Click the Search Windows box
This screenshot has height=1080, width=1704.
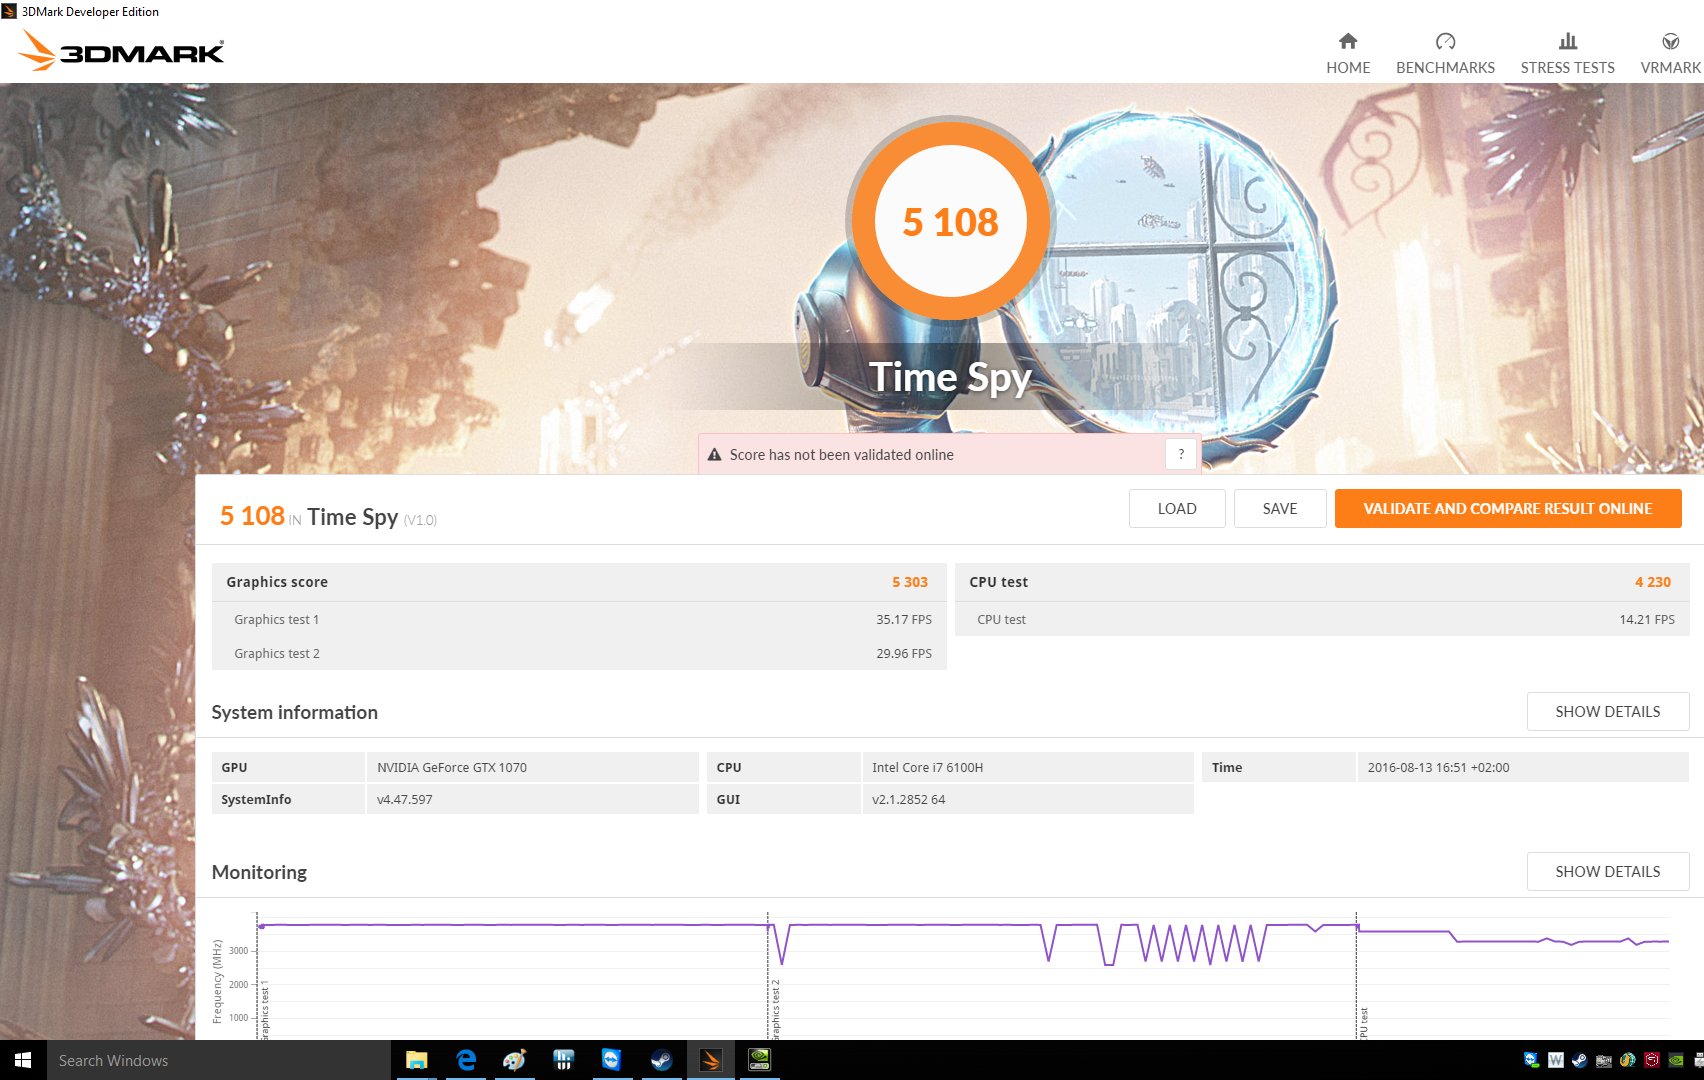218,1060
